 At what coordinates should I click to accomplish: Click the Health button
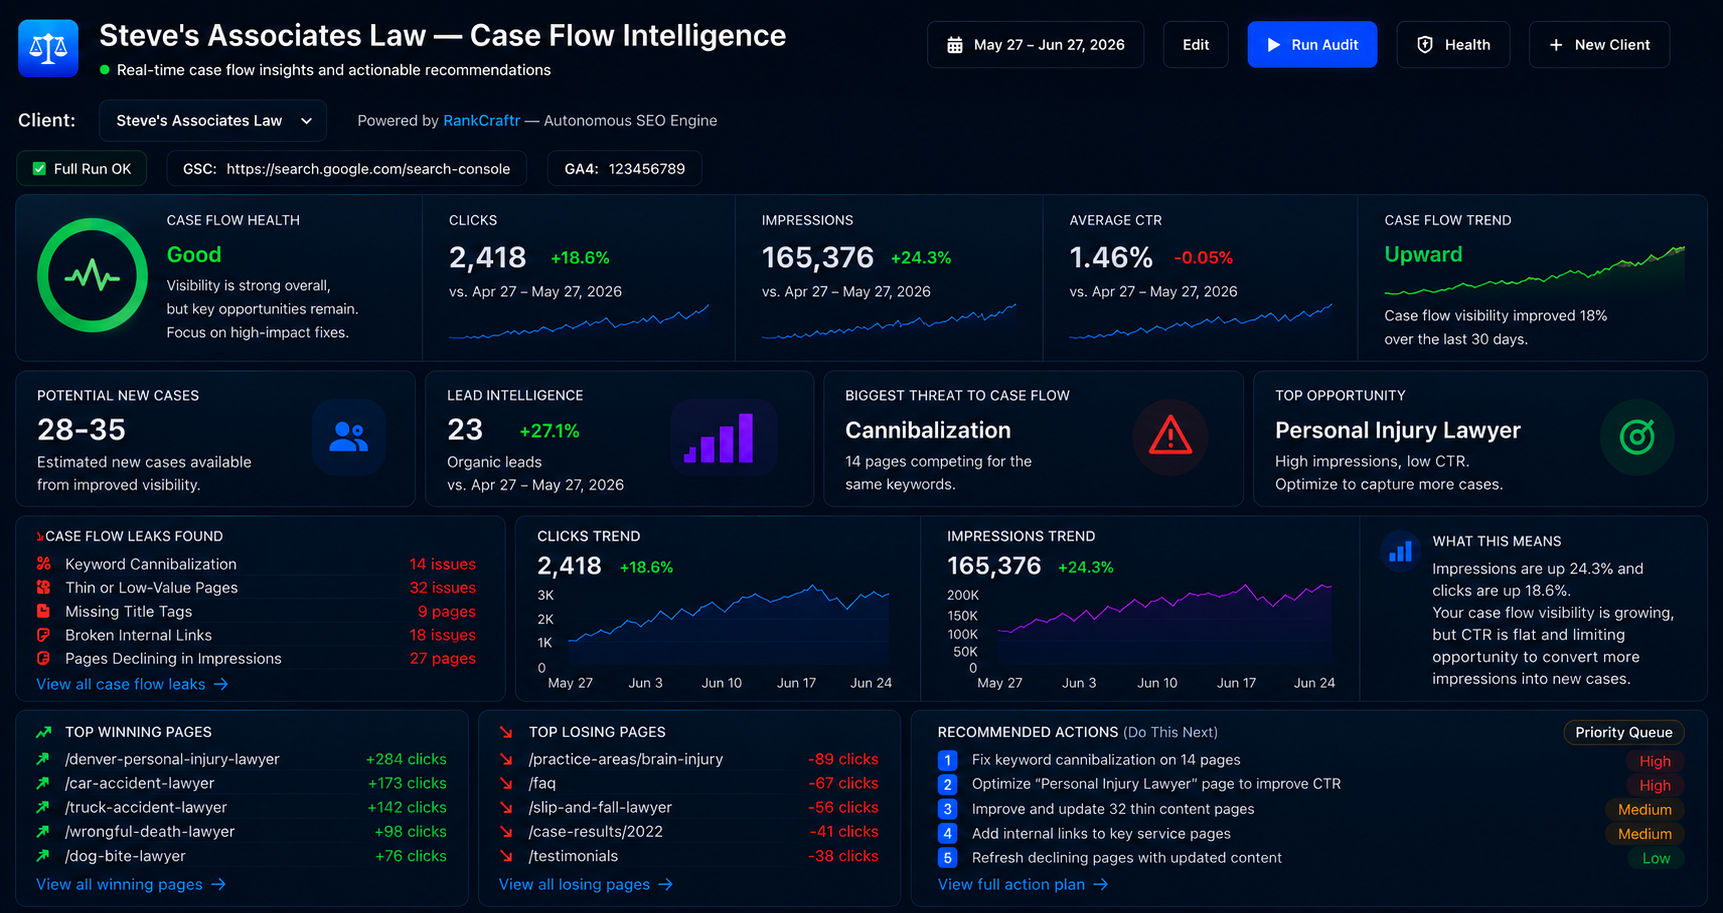1453,45
